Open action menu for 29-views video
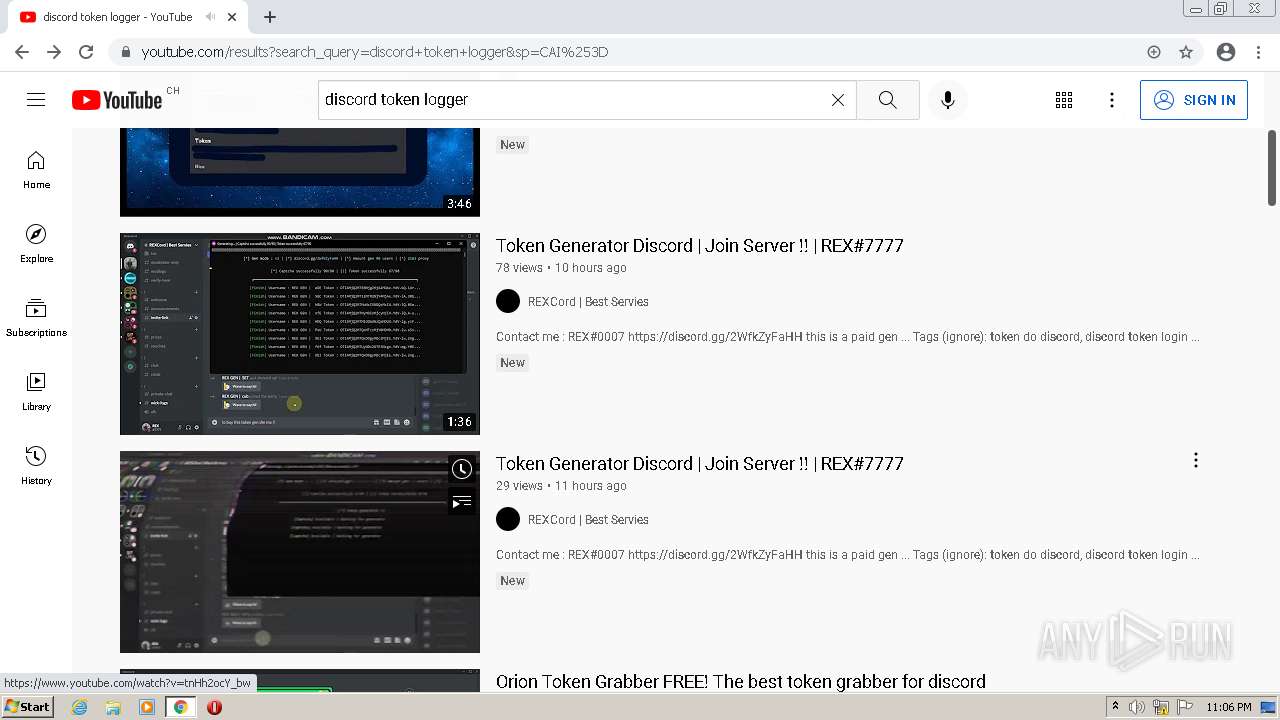The height and width of the screenshot is (720, 1280). click(1196, 460)
